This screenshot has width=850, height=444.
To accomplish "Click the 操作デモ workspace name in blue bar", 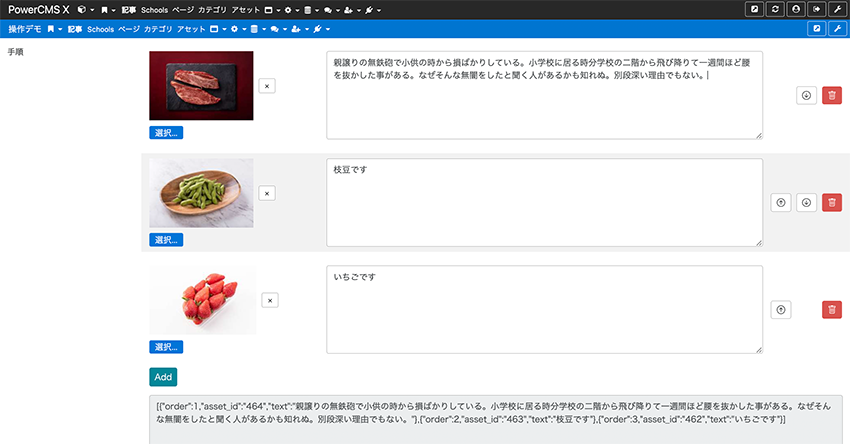I will click(24, 29).
